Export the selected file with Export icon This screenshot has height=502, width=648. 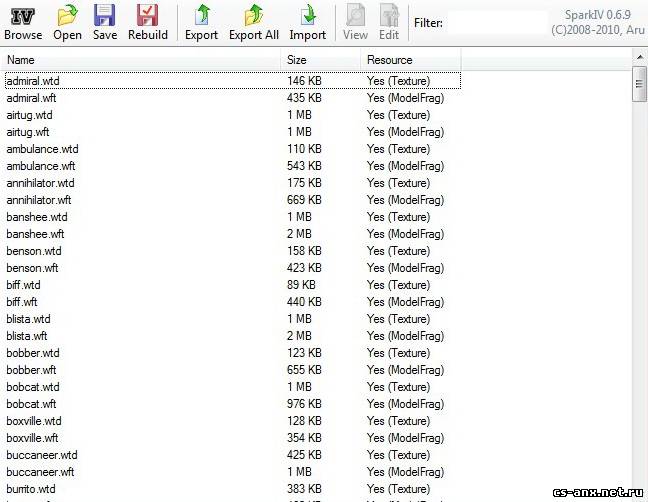tap(201, 23)
